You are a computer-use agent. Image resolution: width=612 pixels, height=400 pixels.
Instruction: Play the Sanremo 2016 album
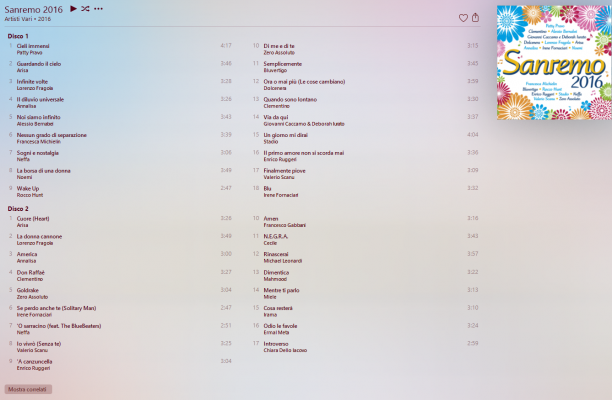73,9
